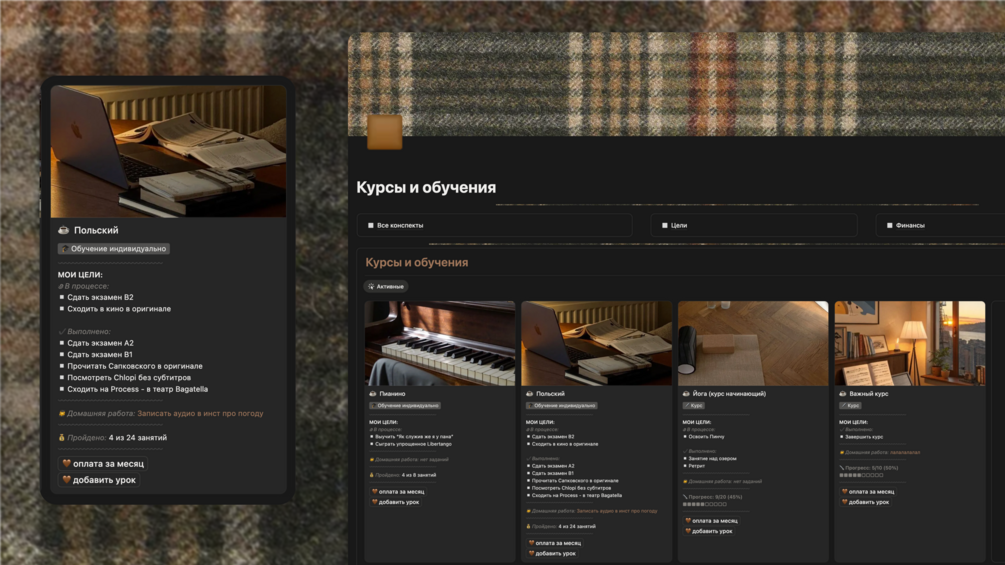Click the Обучение индивидуально tag on the enlarged card

[113, 249]
